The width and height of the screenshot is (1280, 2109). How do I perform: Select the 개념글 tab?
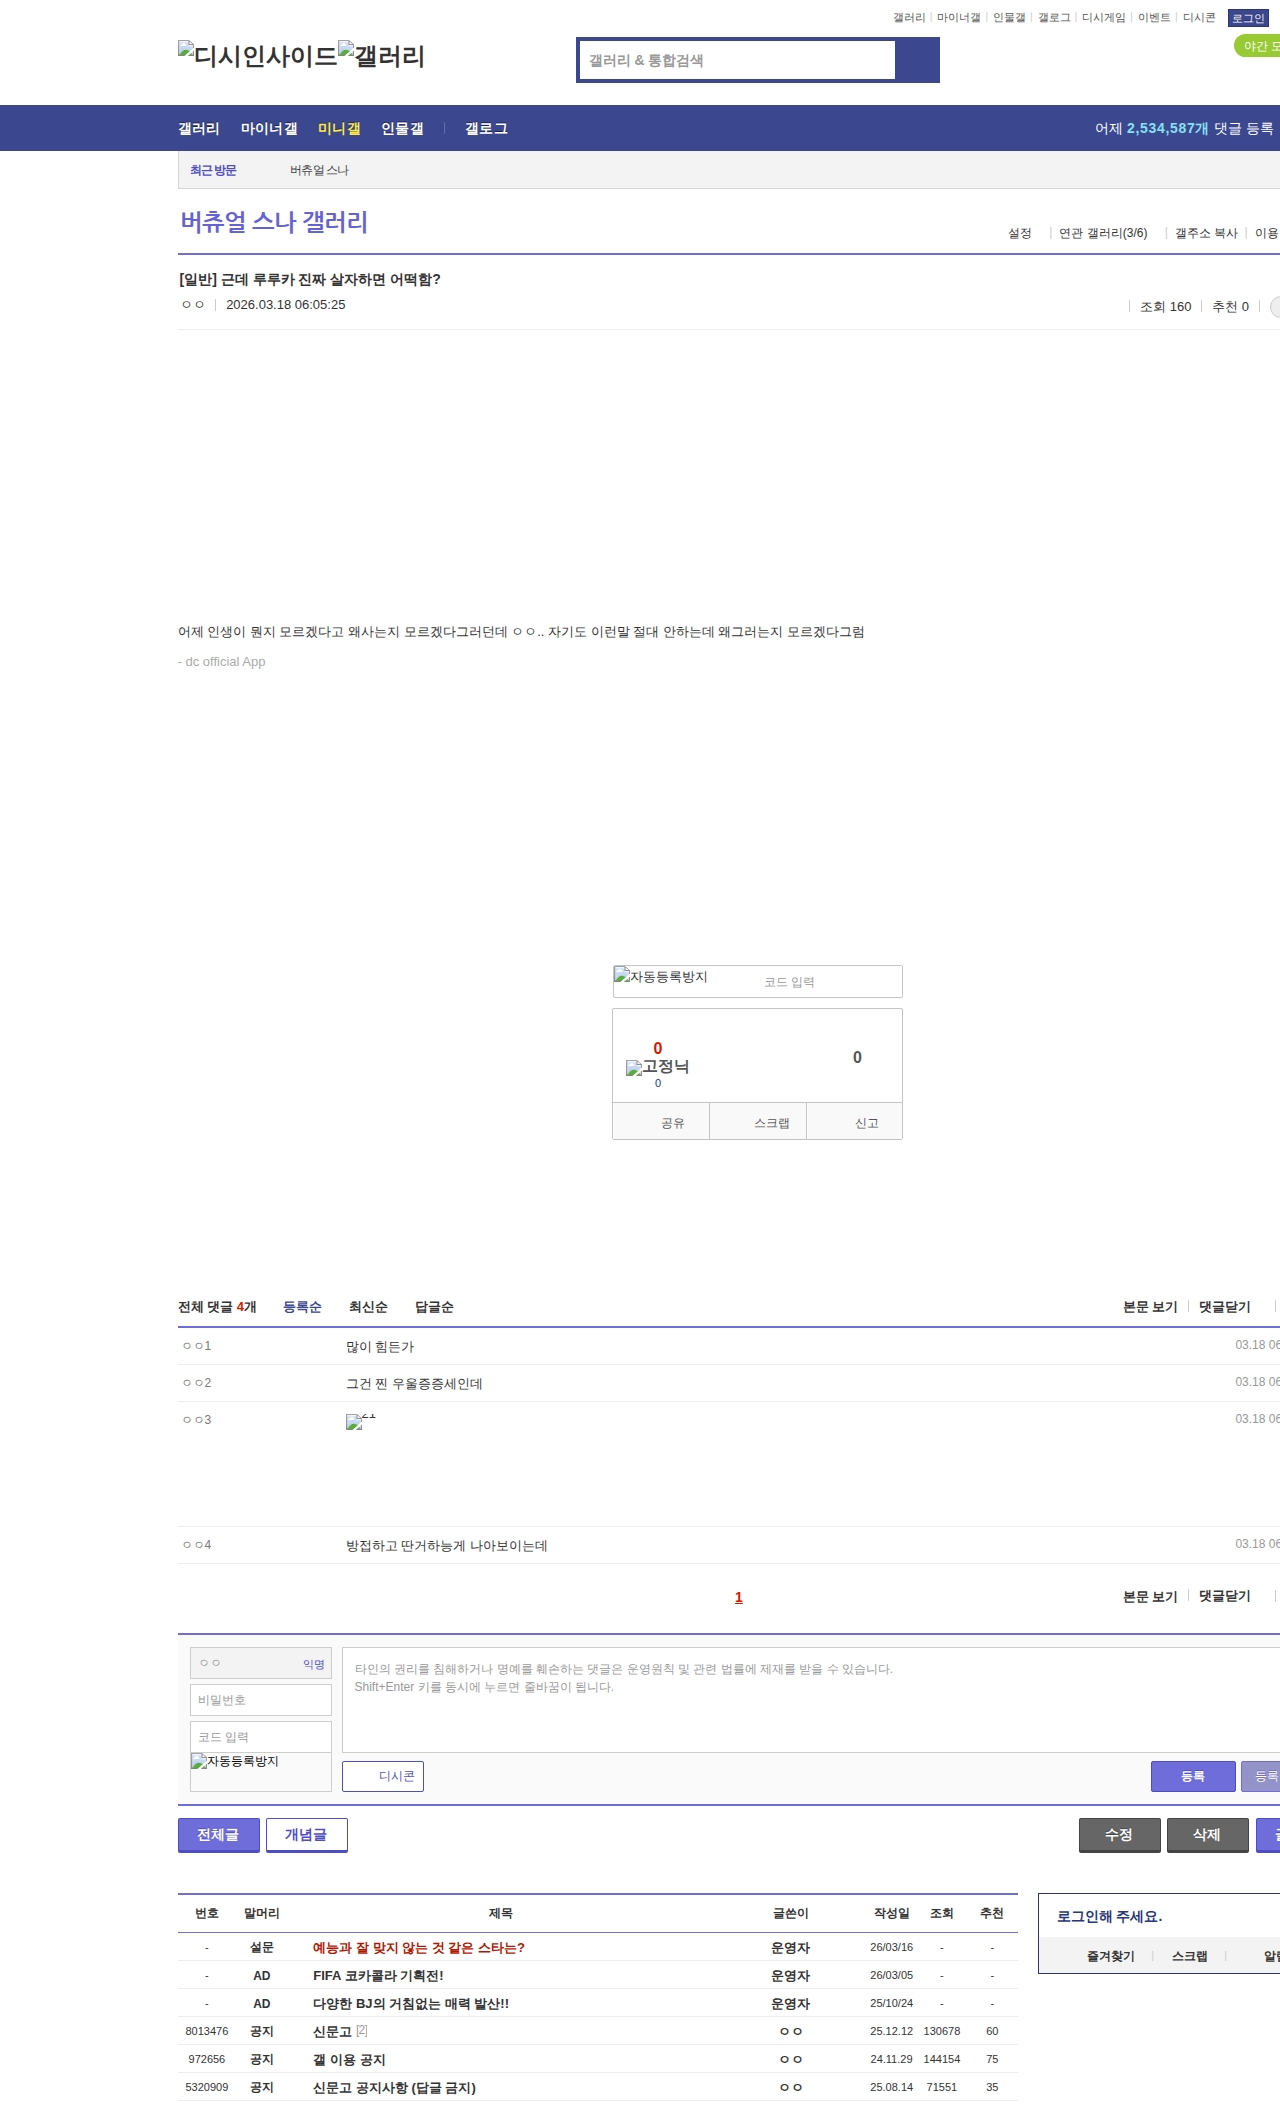point(306,1835)
